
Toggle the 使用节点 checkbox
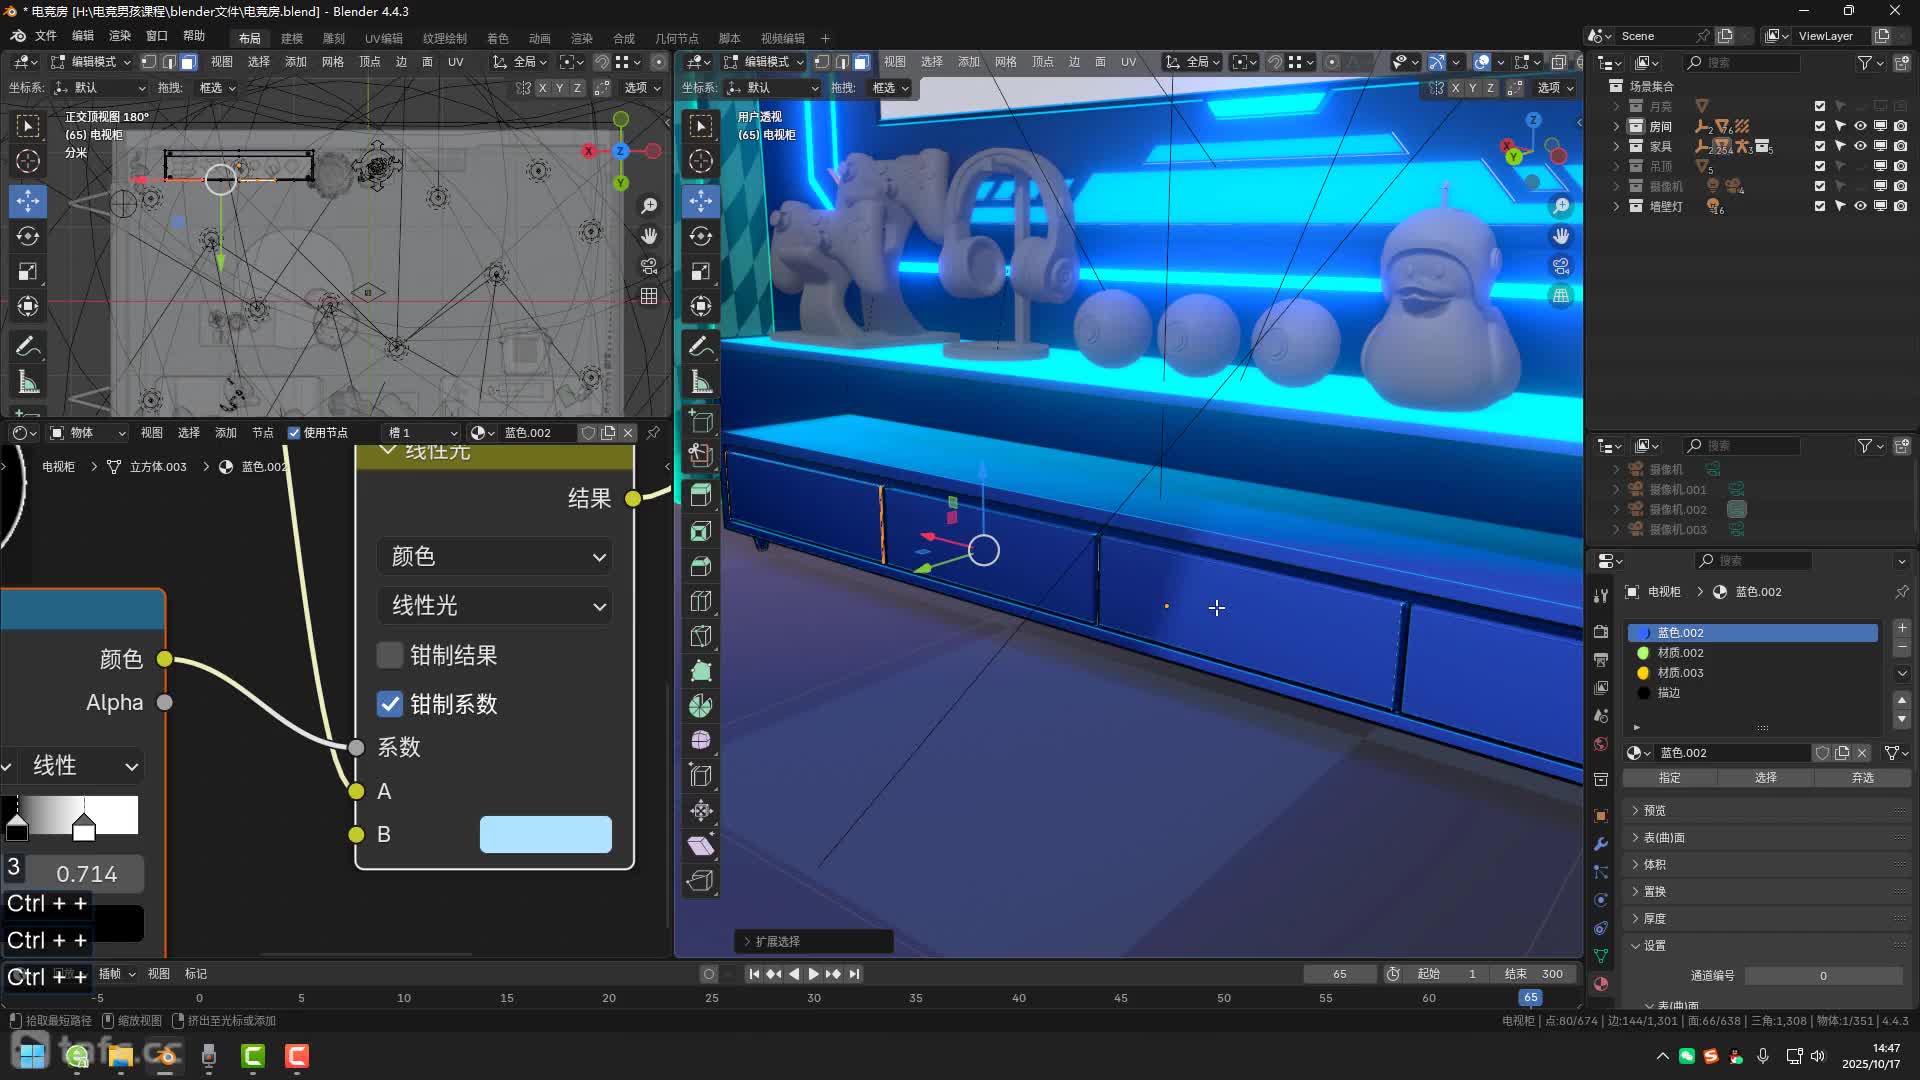point(294,433)
